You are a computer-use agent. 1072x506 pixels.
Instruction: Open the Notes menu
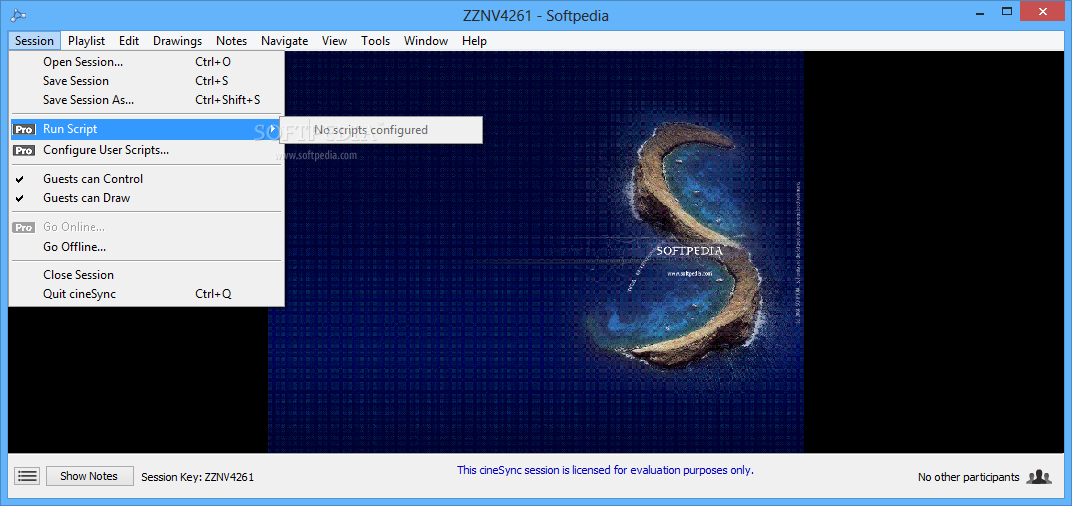click(x=232, y=41)
